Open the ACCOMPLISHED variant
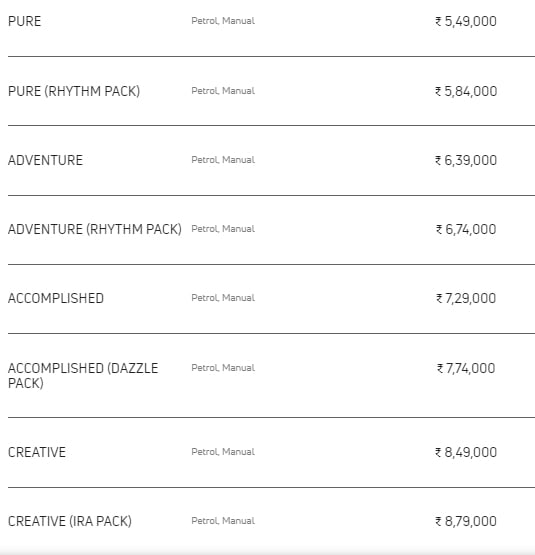535x555 pixels. pos(56,298)
